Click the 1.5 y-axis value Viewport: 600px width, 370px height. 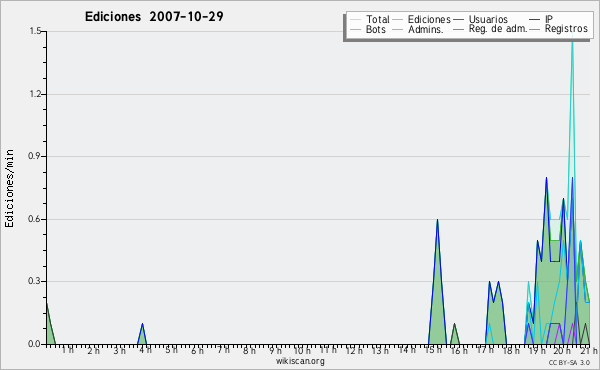[35, 31]
